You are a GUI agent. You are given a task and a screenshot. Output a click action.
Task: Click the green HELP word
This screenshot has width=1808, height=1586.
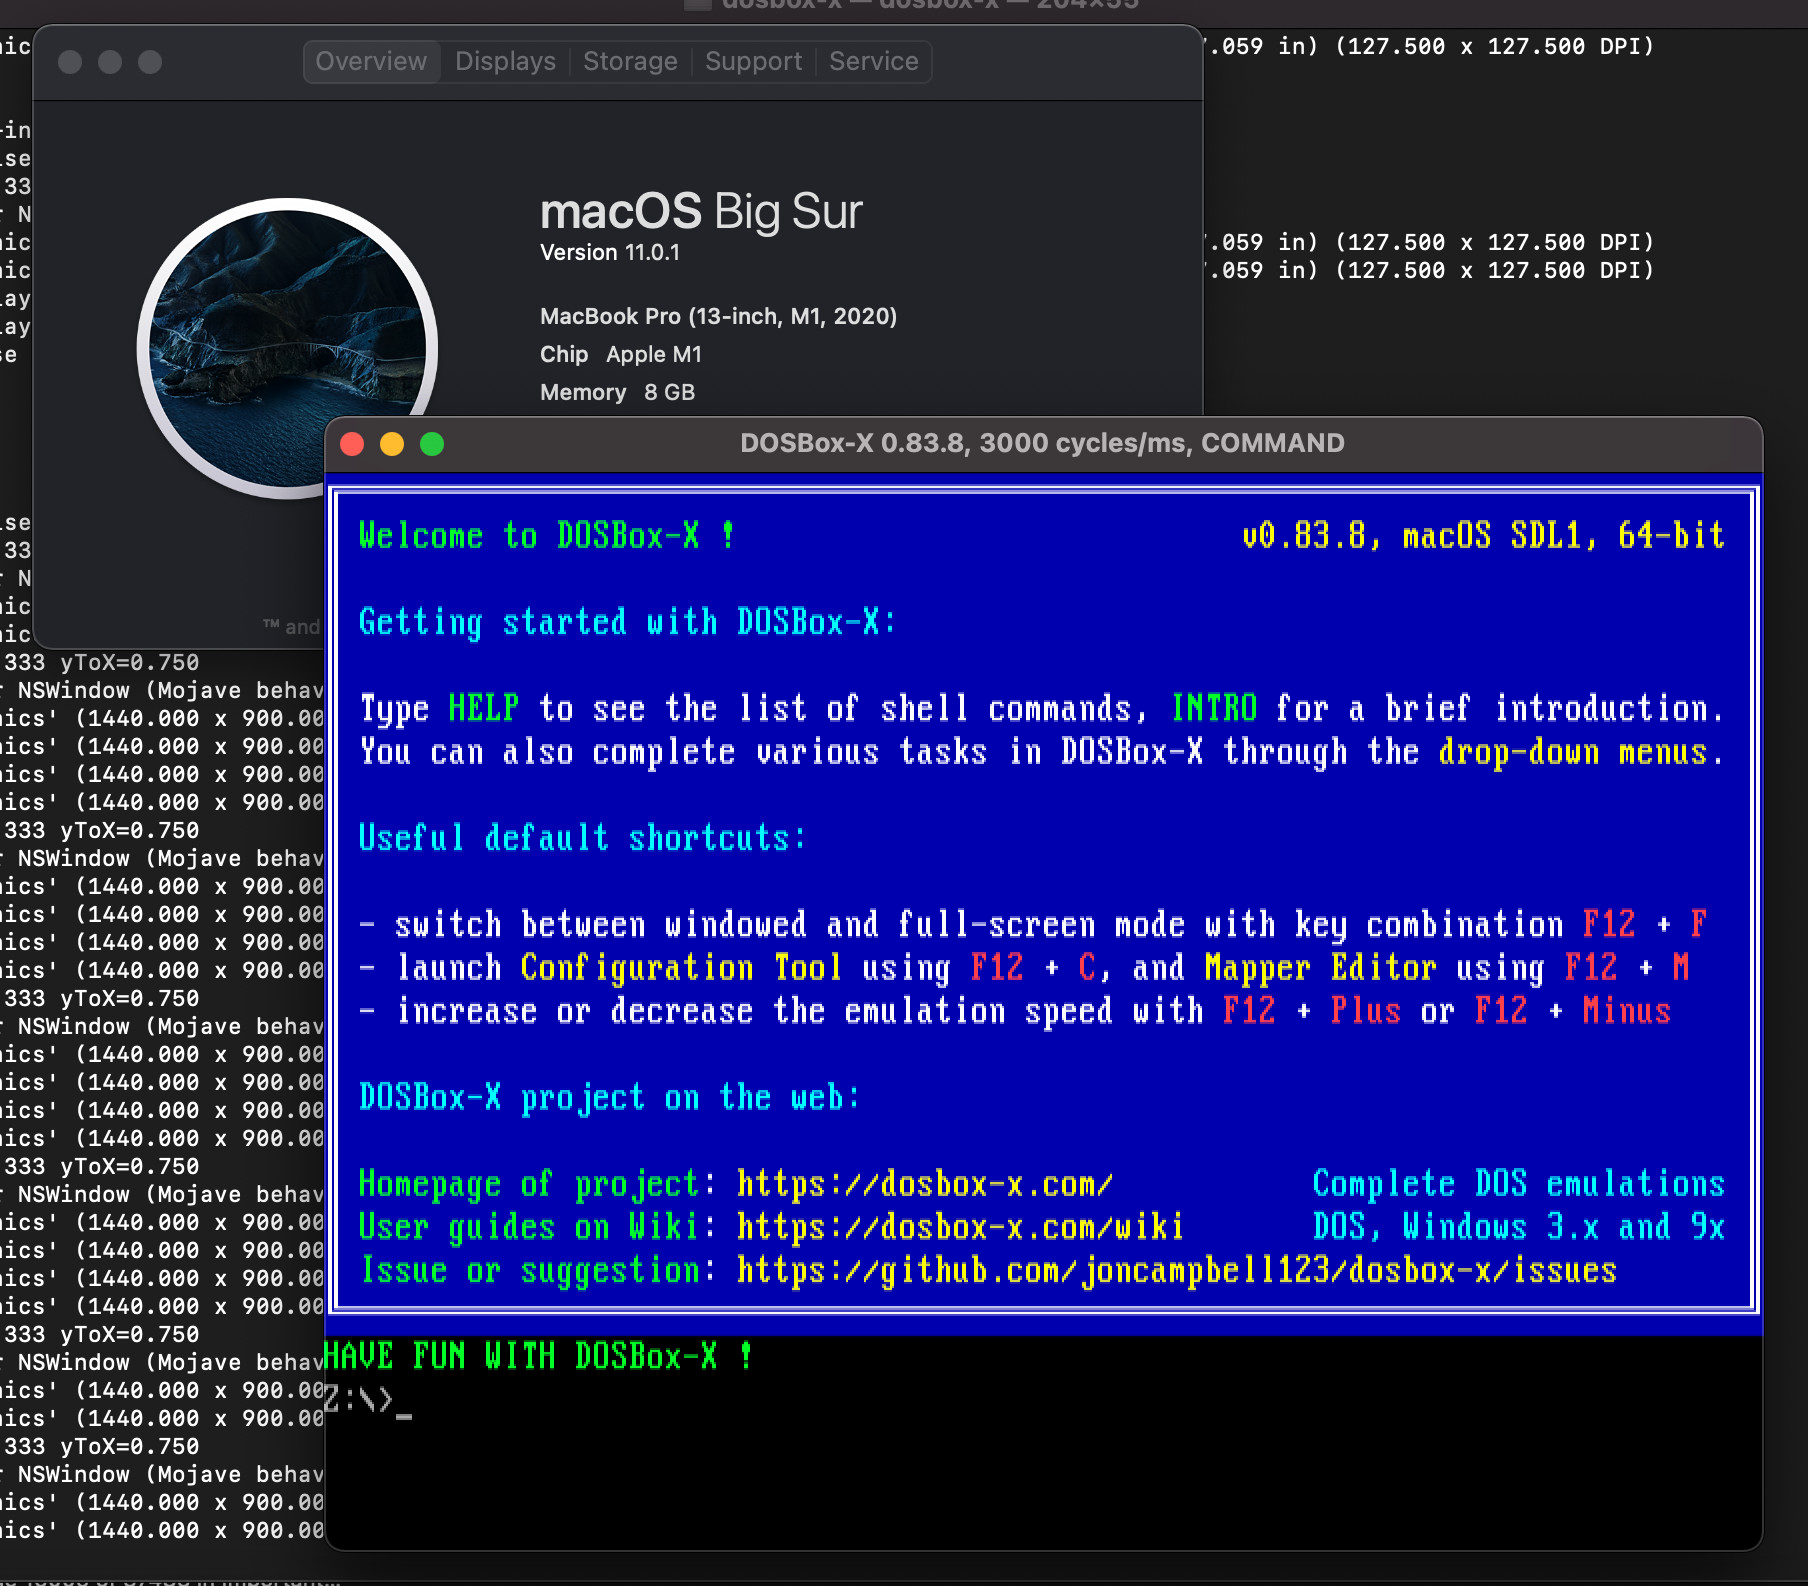coord(483,709)
